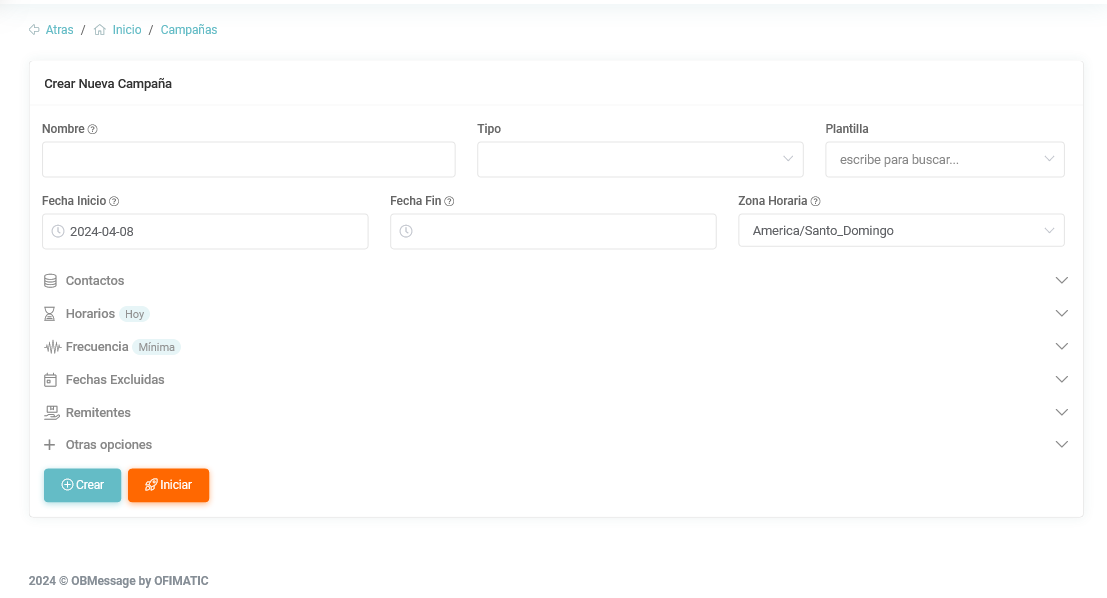Focus the Nombre text field
Viewport: 1107px width, 598px height.
(x=248, y=159)
